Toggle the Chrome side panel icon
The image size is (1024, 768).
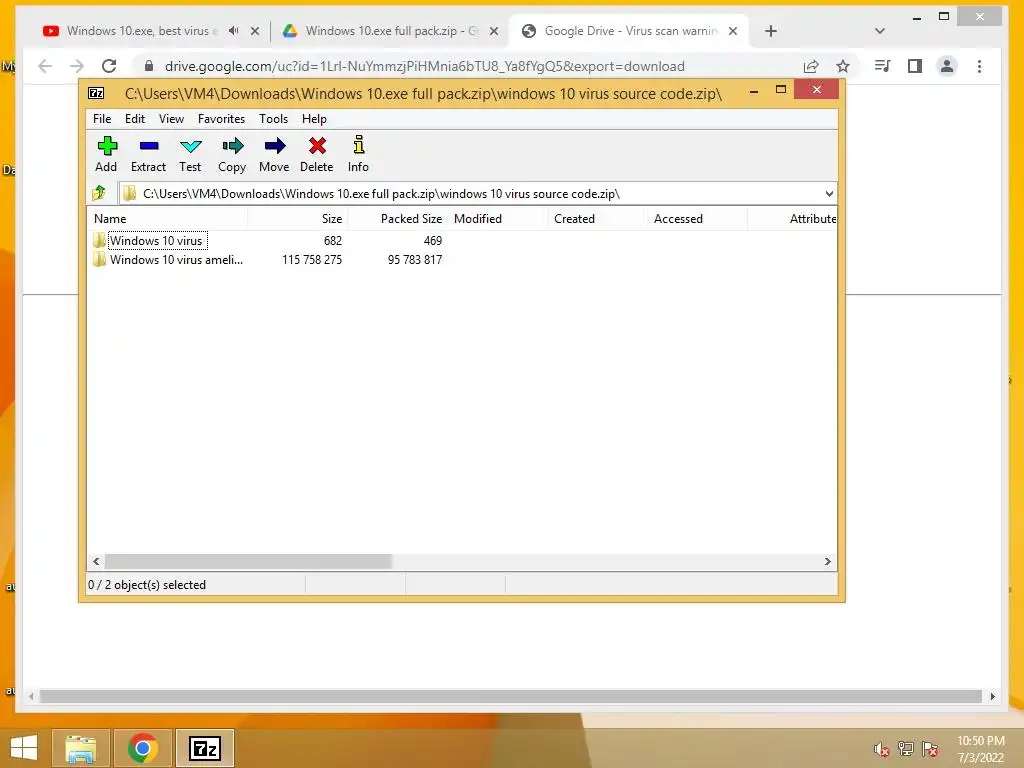click(915, 66)
